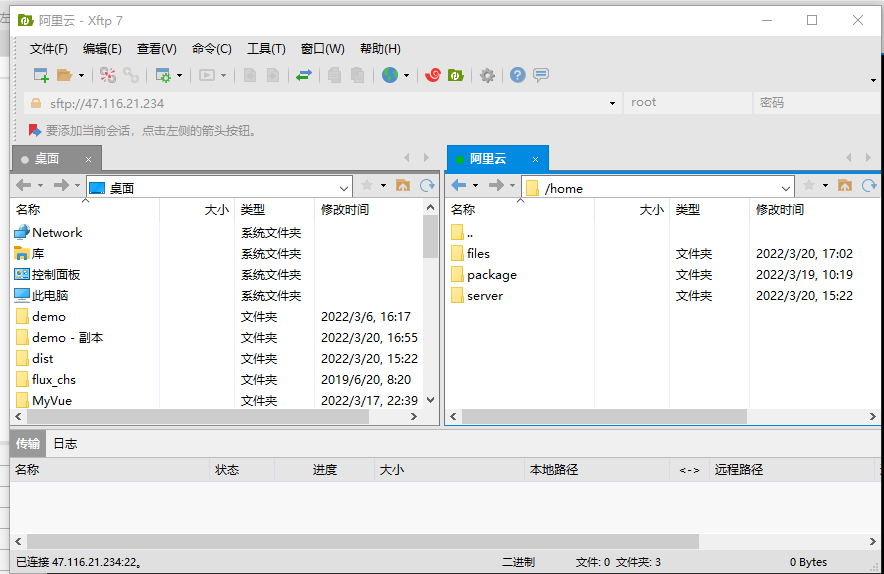884x574 pixels.
Task: Open Help with the question mark icon
Action: 518,75
